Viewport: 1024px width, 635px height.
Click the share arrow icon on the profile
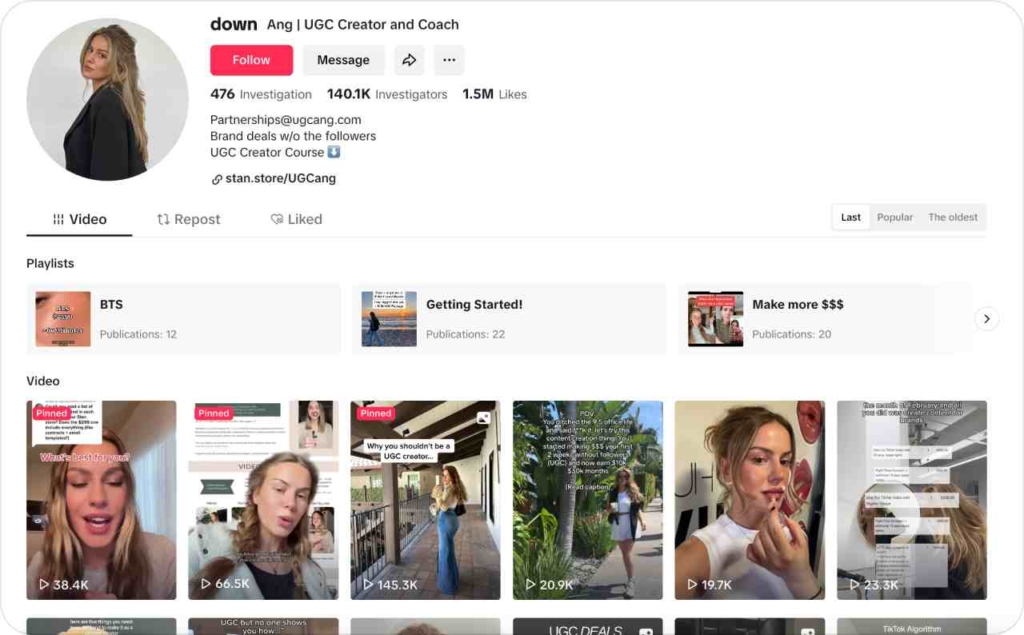click(409, 60)
